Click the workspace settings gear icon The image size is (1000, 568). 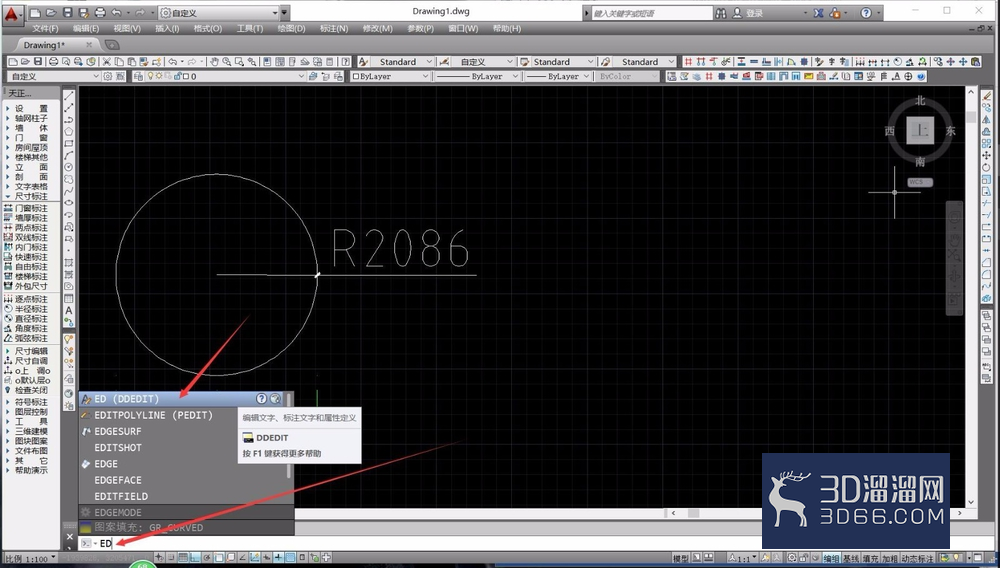108,76
